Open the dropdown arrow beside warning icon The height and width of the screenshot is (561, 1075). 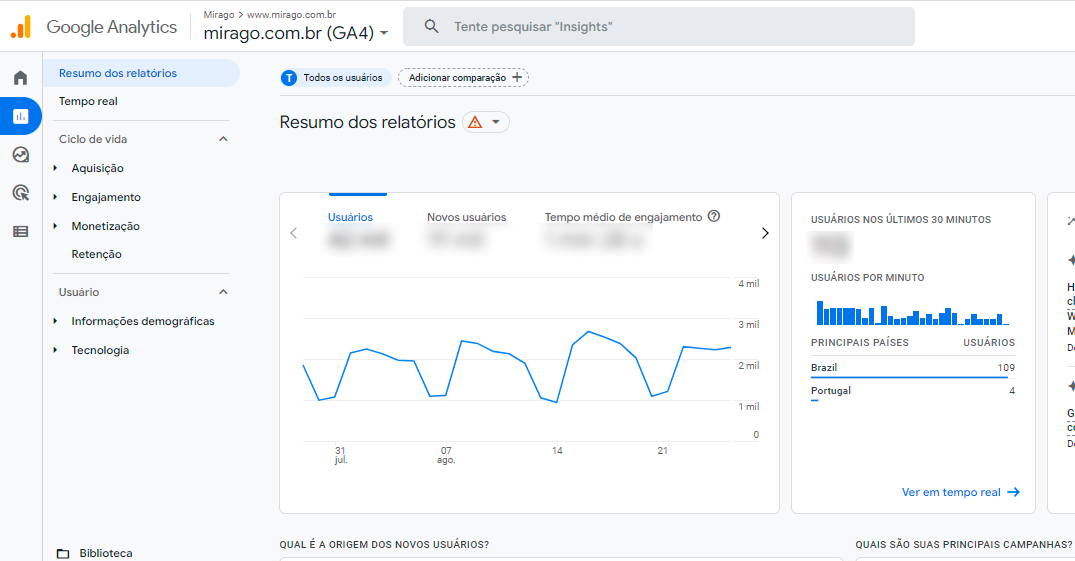pos(496,122)
